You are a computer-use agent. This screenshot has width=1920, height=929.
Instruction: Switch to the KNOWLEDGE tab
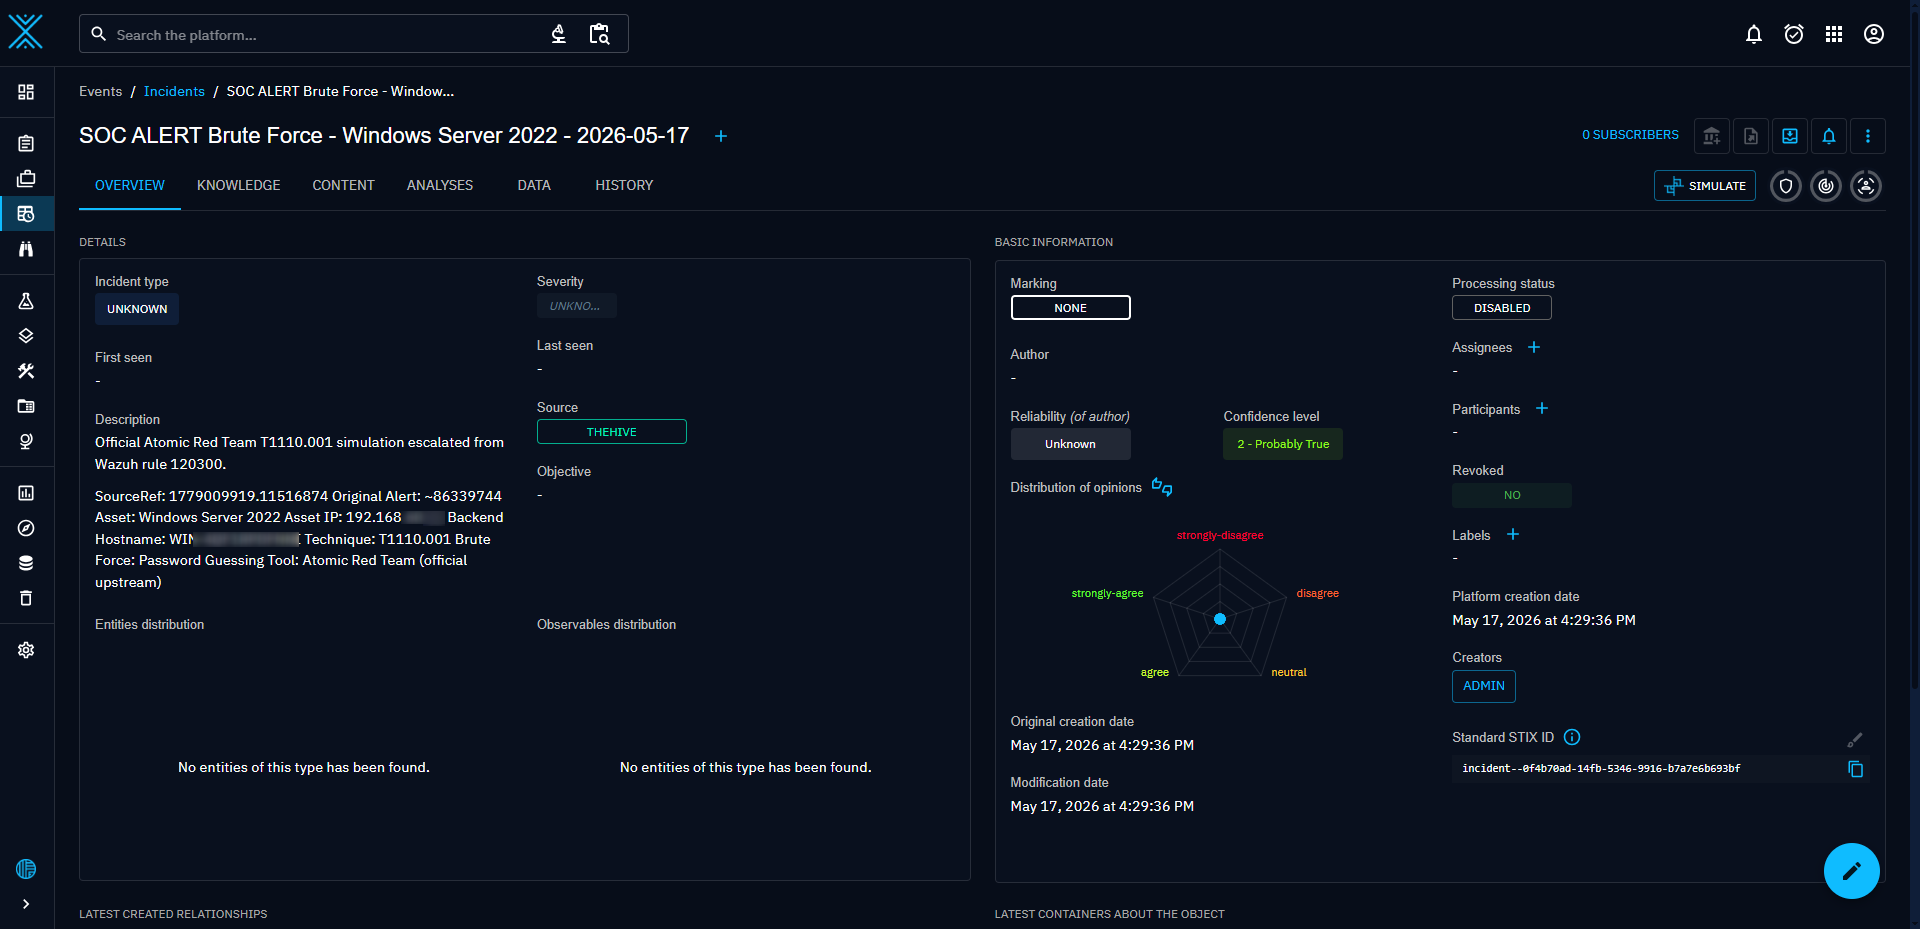[238, 185]
